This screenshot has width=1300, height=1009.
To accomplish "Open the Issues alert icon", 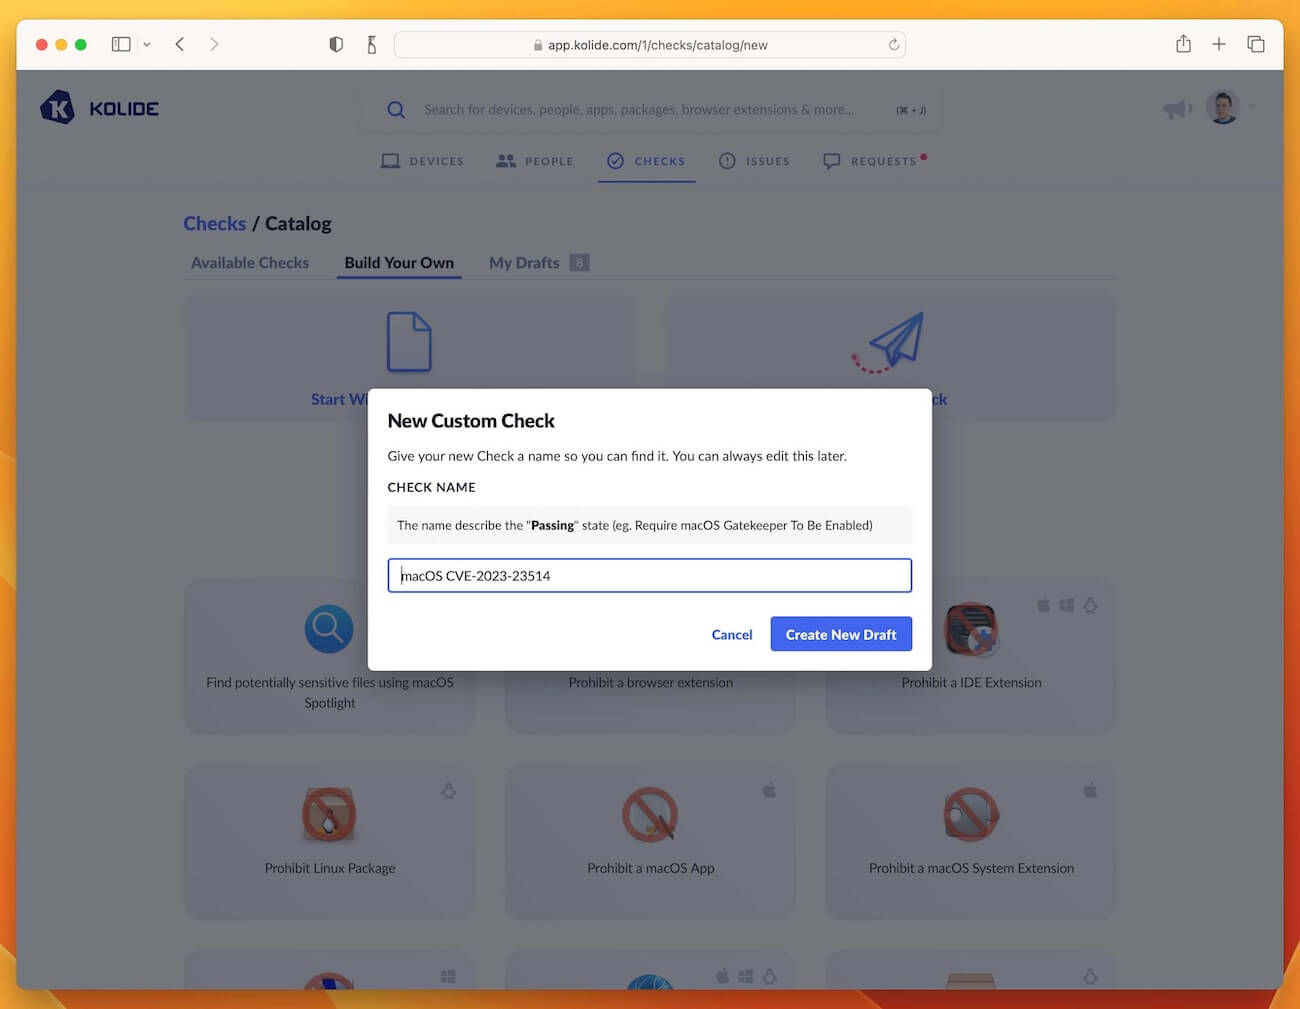I will (727, 160).
